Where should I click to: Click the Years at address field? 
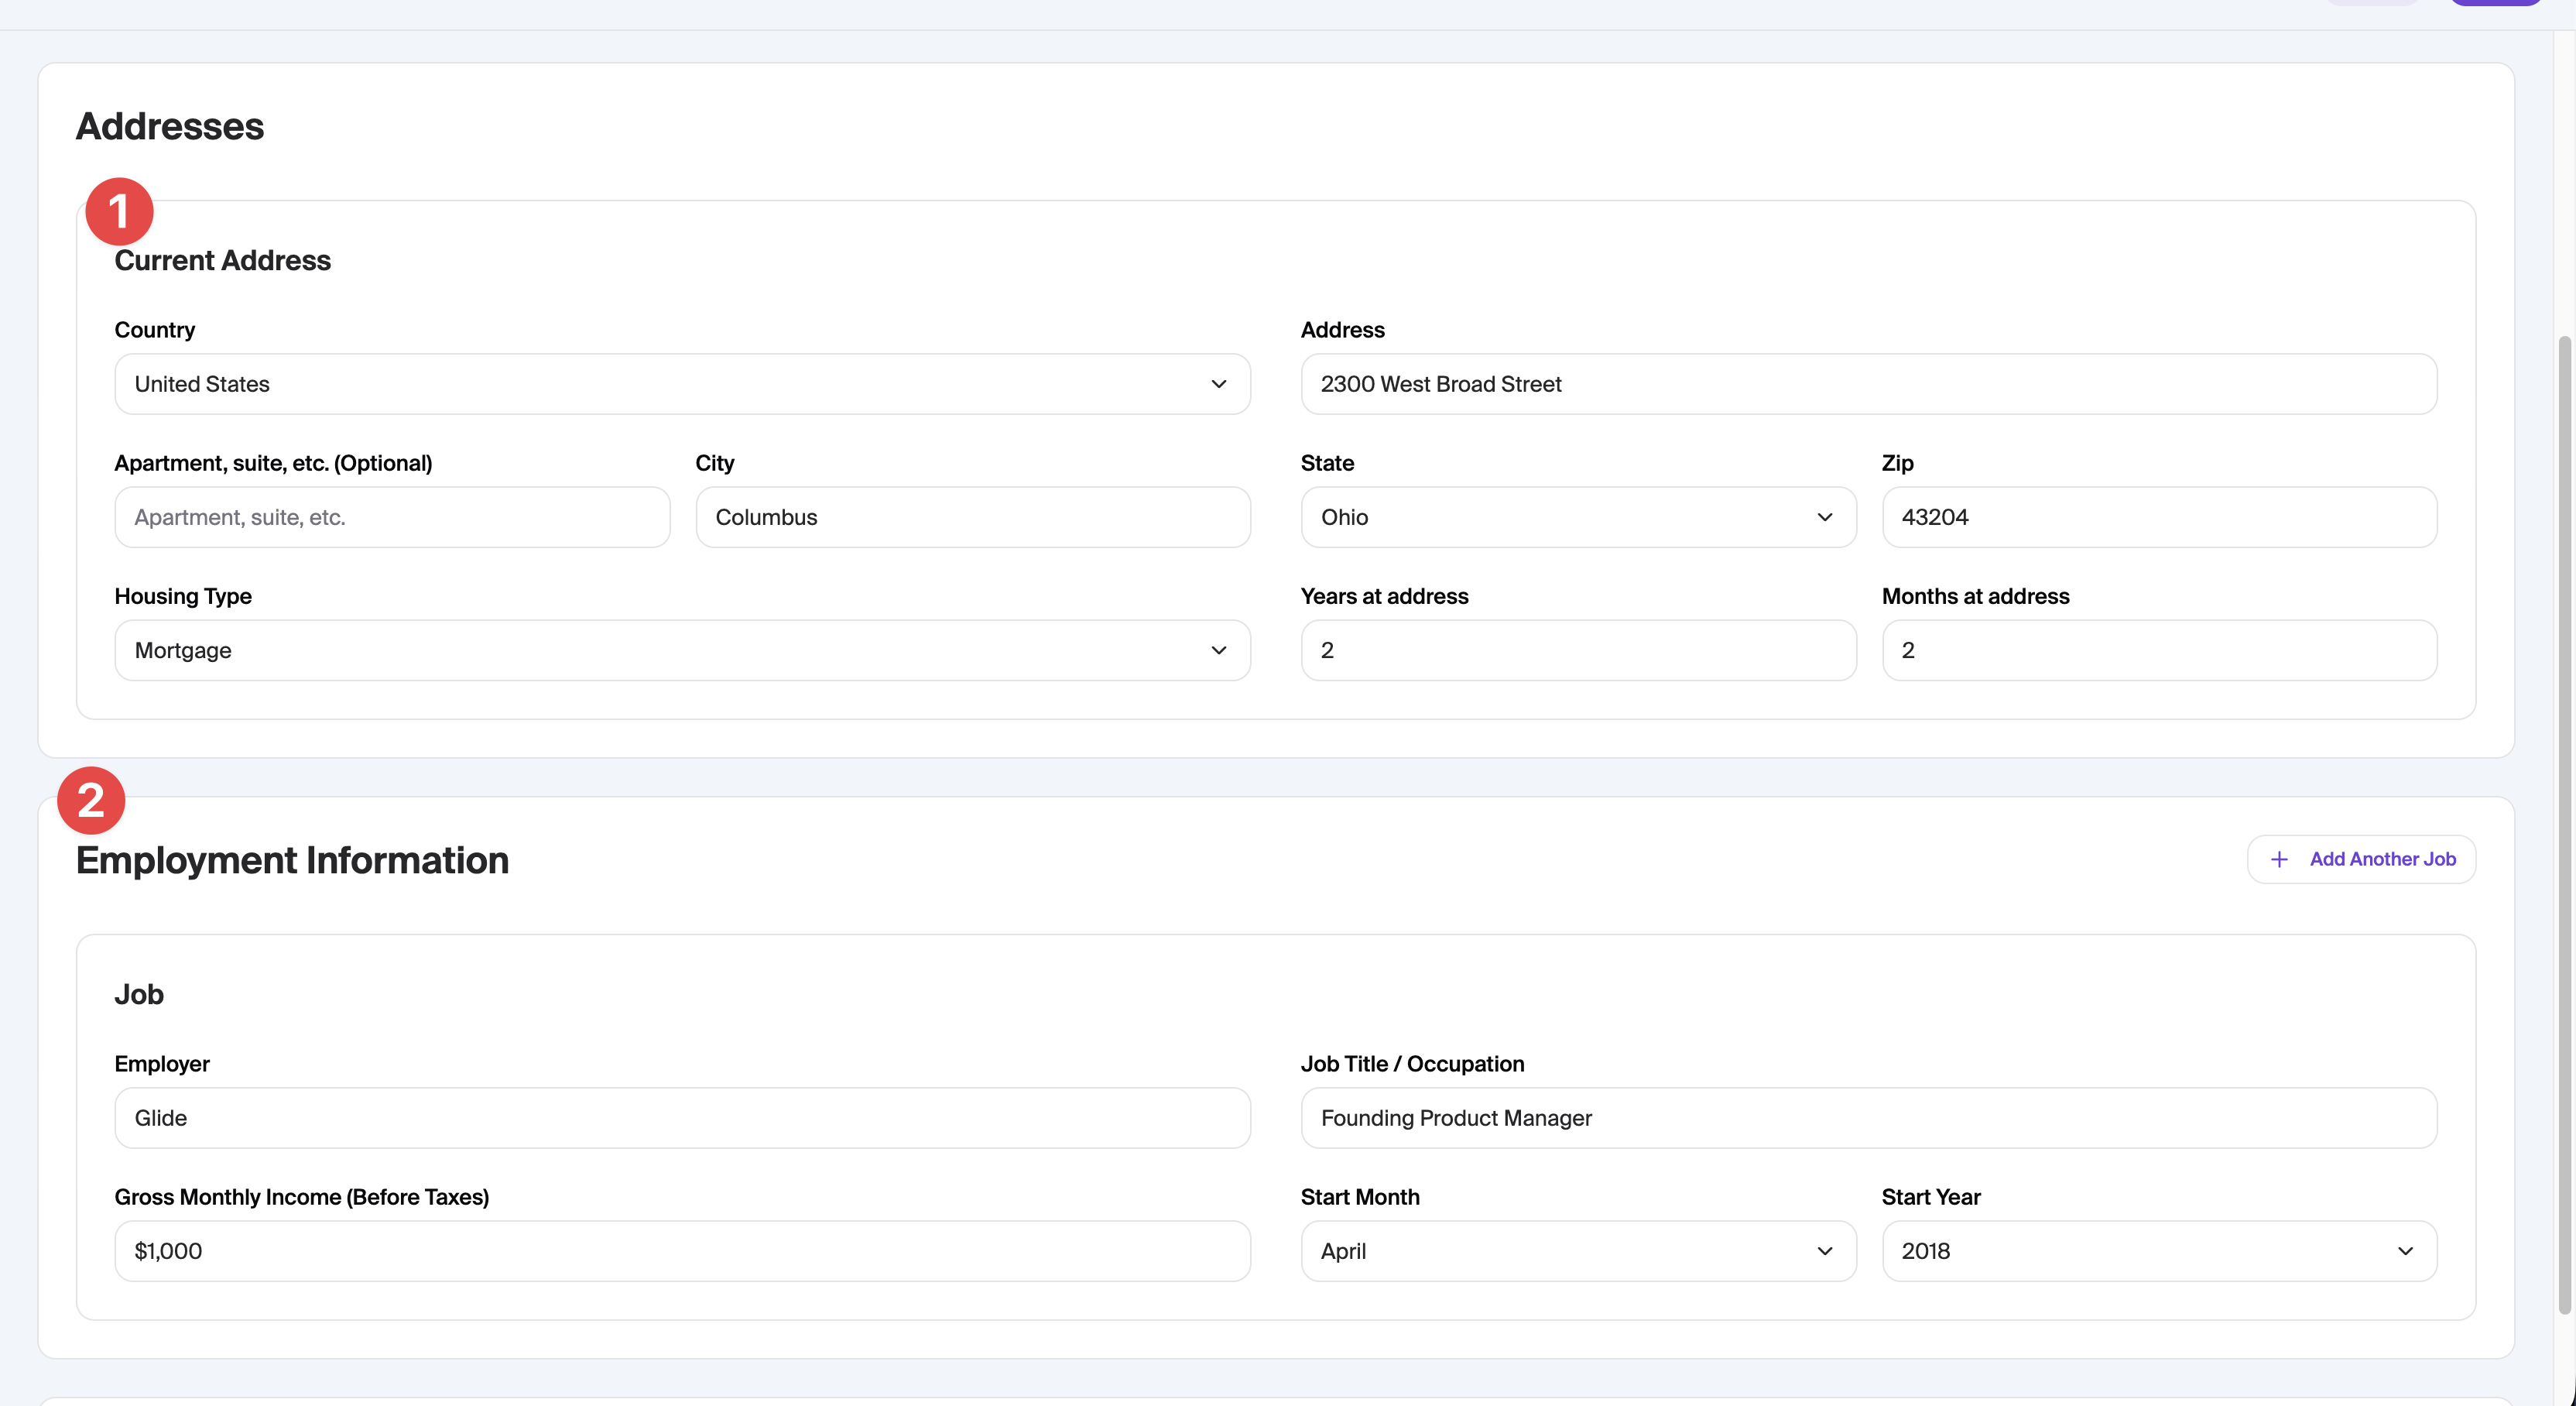pyautogui.click(x=1578, y=650)
